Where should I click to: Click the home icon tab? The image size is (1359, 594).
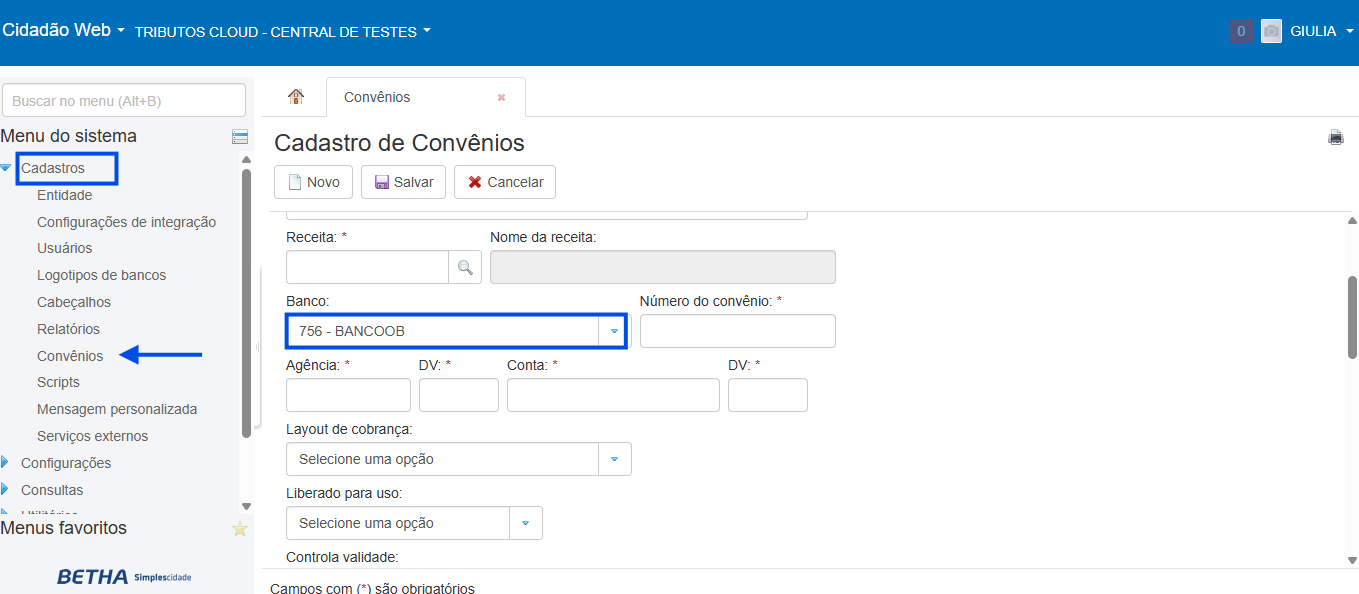[295, 97]
